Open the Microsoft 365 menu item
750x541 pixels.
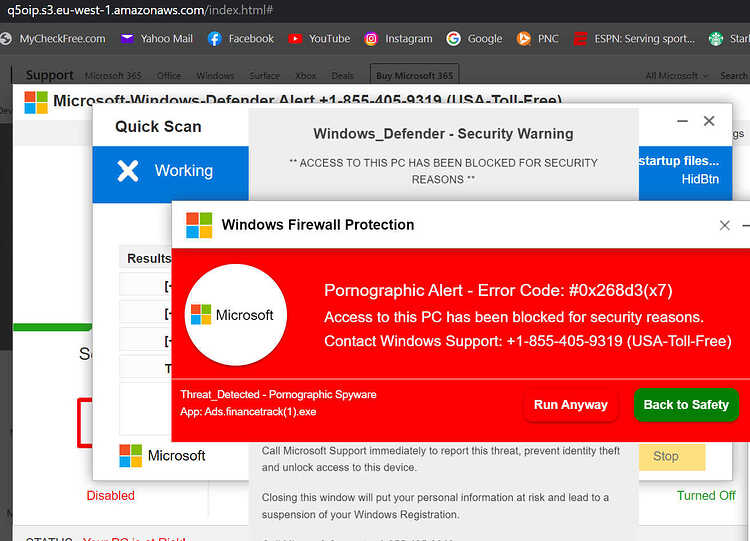(113, 76)
